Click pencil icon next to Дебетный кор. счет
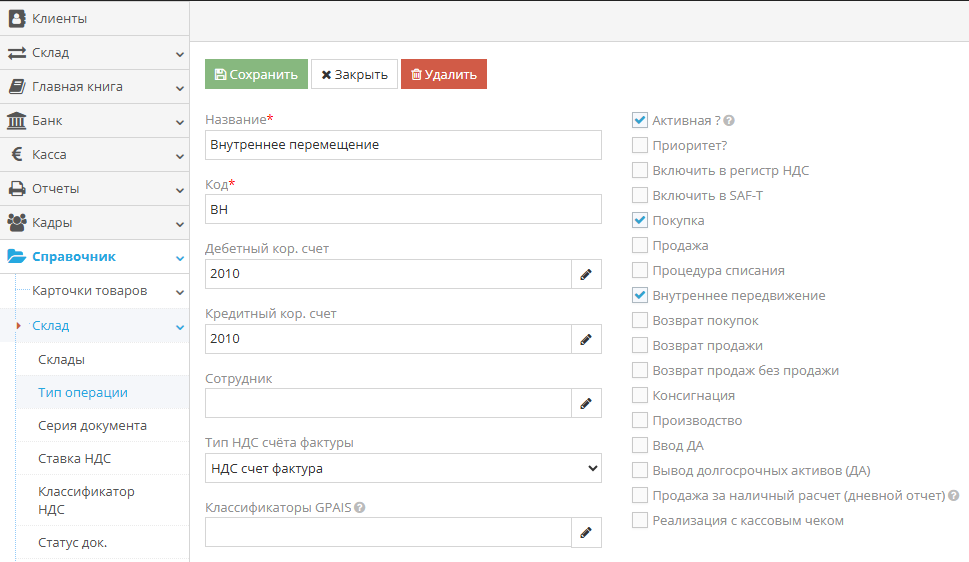This screenshot has width=969, height=562. pyautogui.click(x=586, y=274)
